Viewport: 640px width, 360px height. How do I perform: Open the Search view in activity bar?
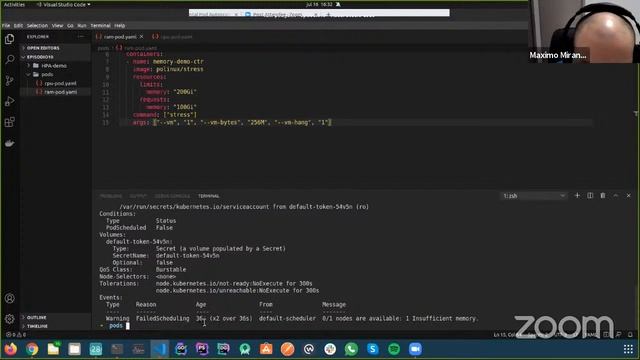[x=9, y=60]
